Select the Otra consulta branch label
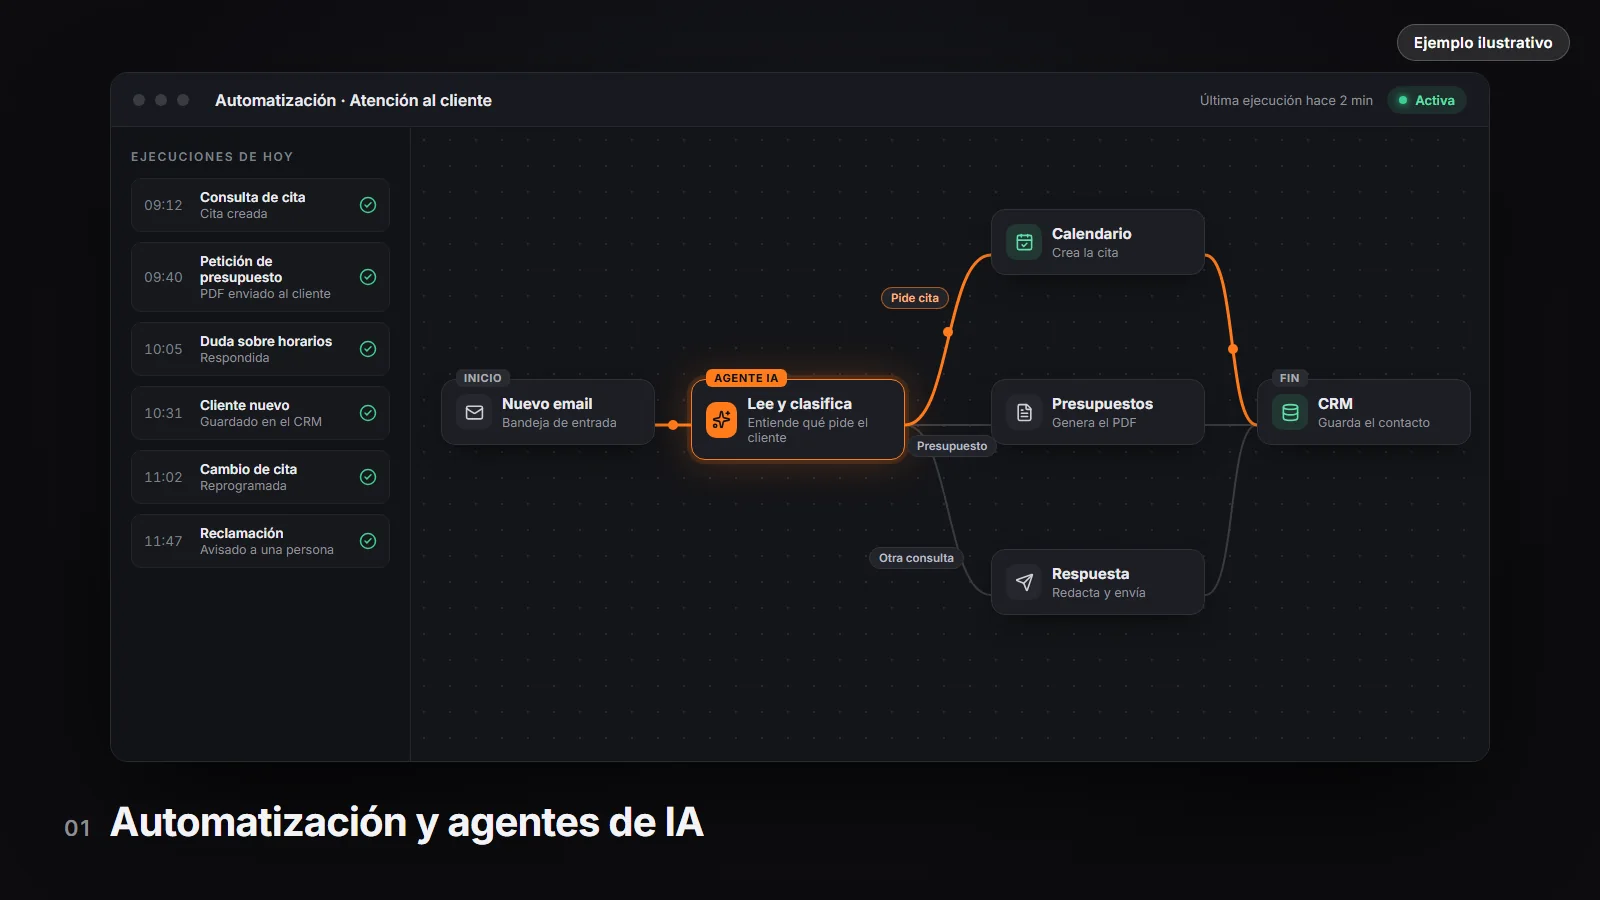This screenshot has width=1600, height=900. pyautogui.click(x=916, y=558)
